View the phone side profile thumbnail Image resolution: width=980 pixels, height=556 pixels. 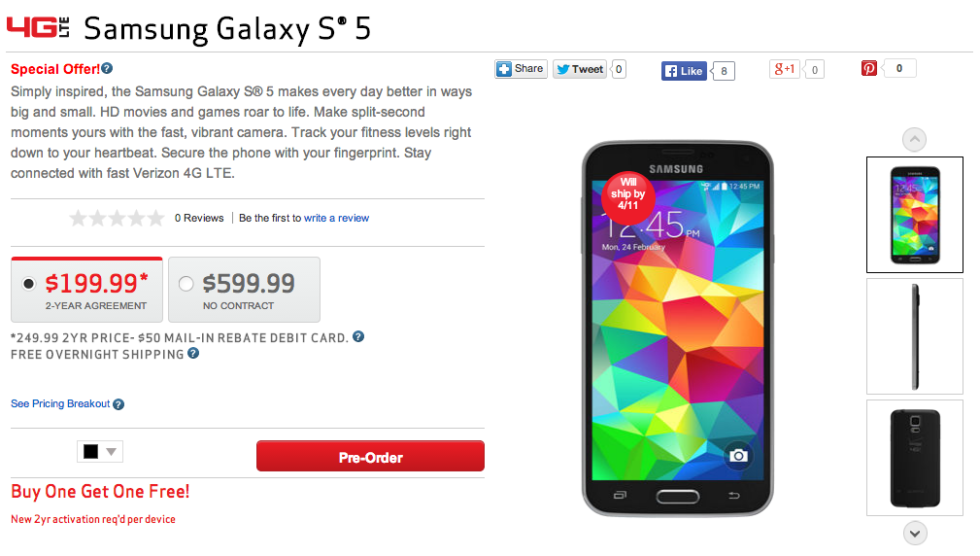(915, 336)
